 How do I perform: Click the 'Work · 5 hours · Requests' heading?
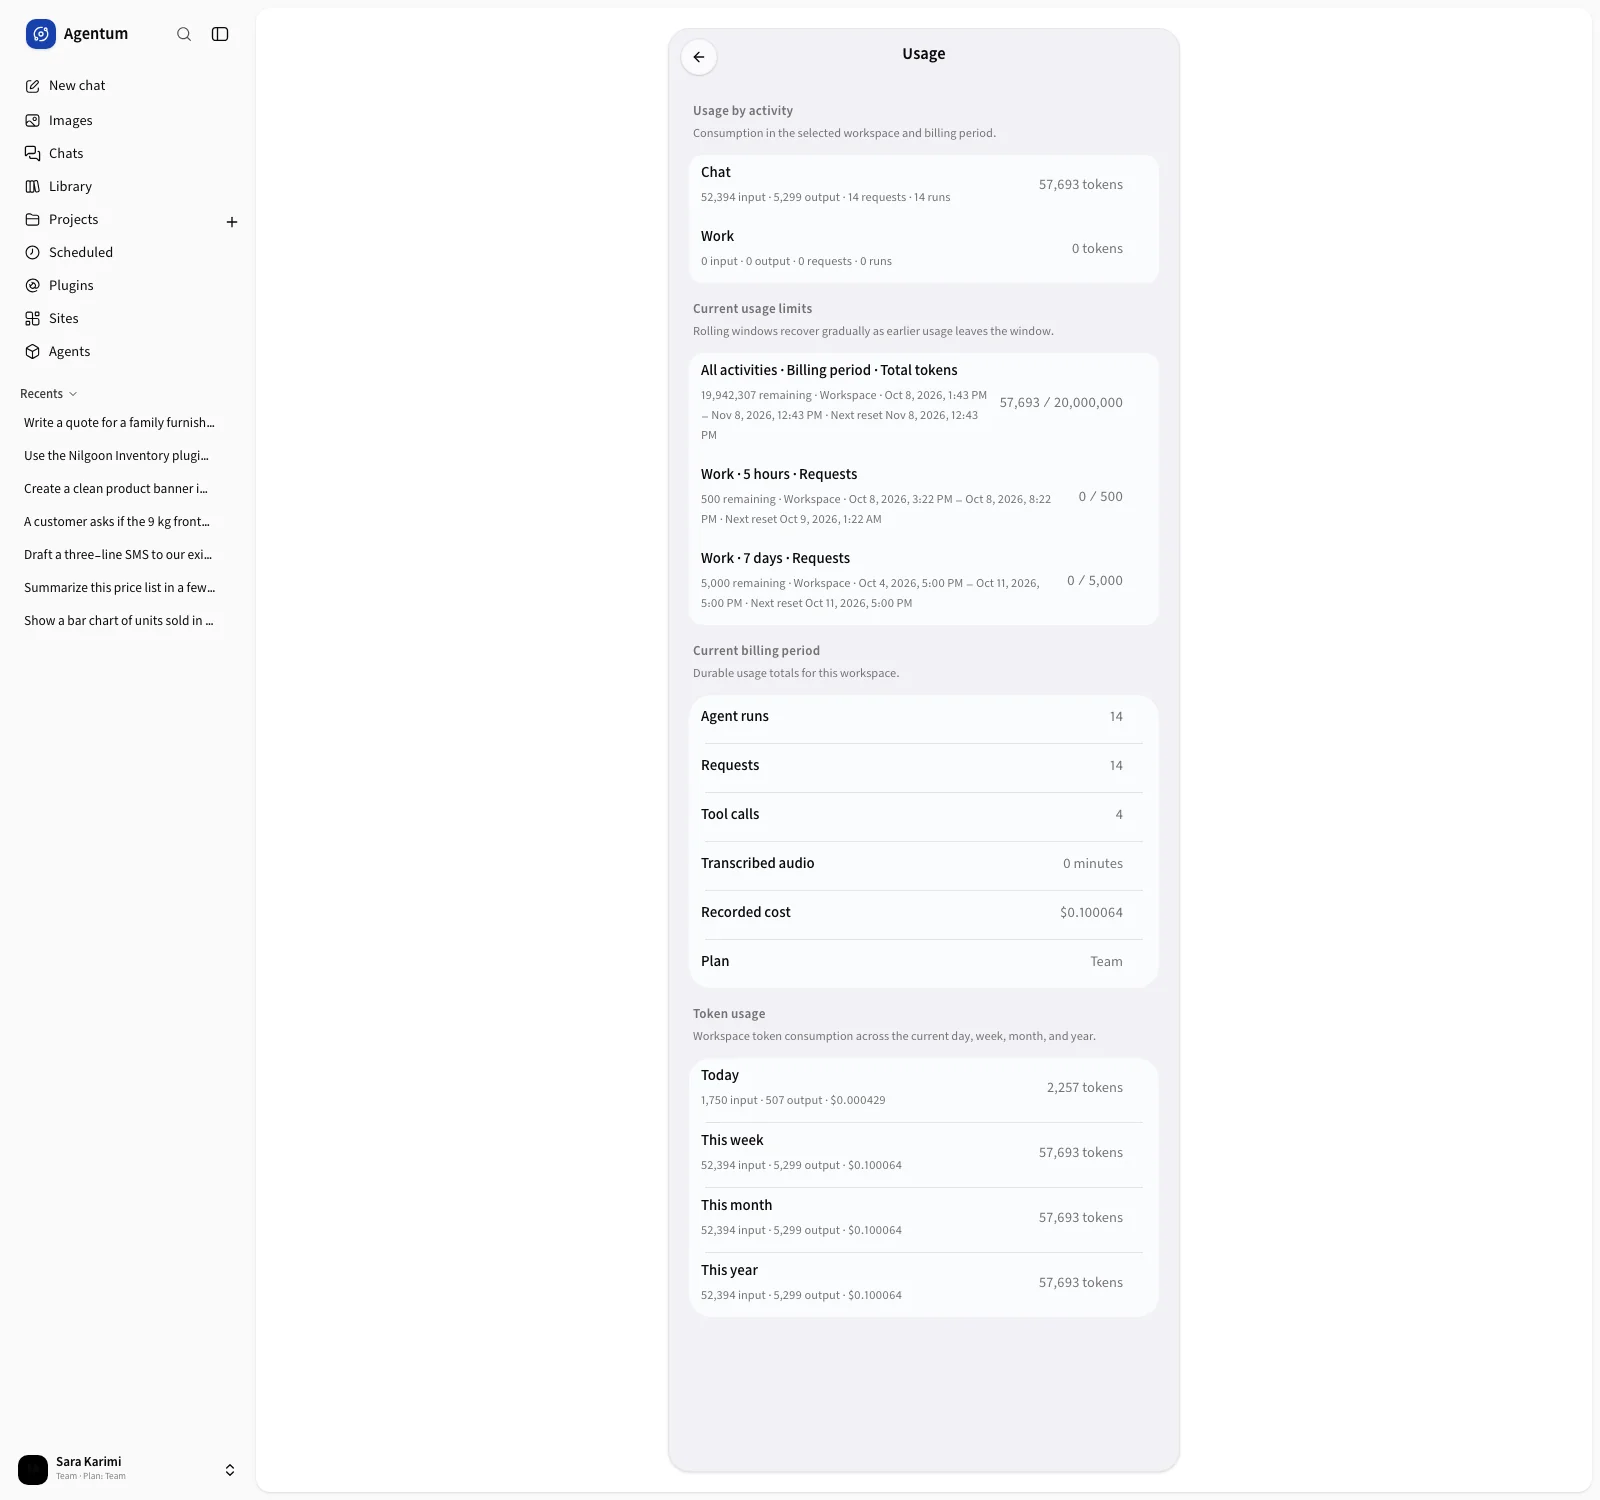pos(779,474)
